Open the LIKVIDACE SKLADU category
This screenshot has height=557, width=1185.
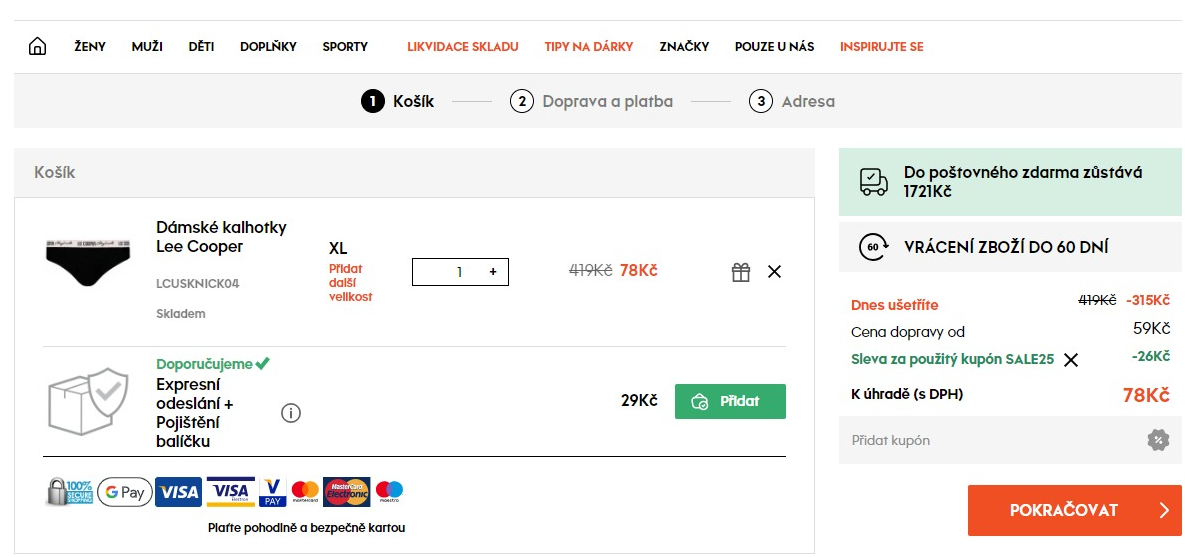463,47
